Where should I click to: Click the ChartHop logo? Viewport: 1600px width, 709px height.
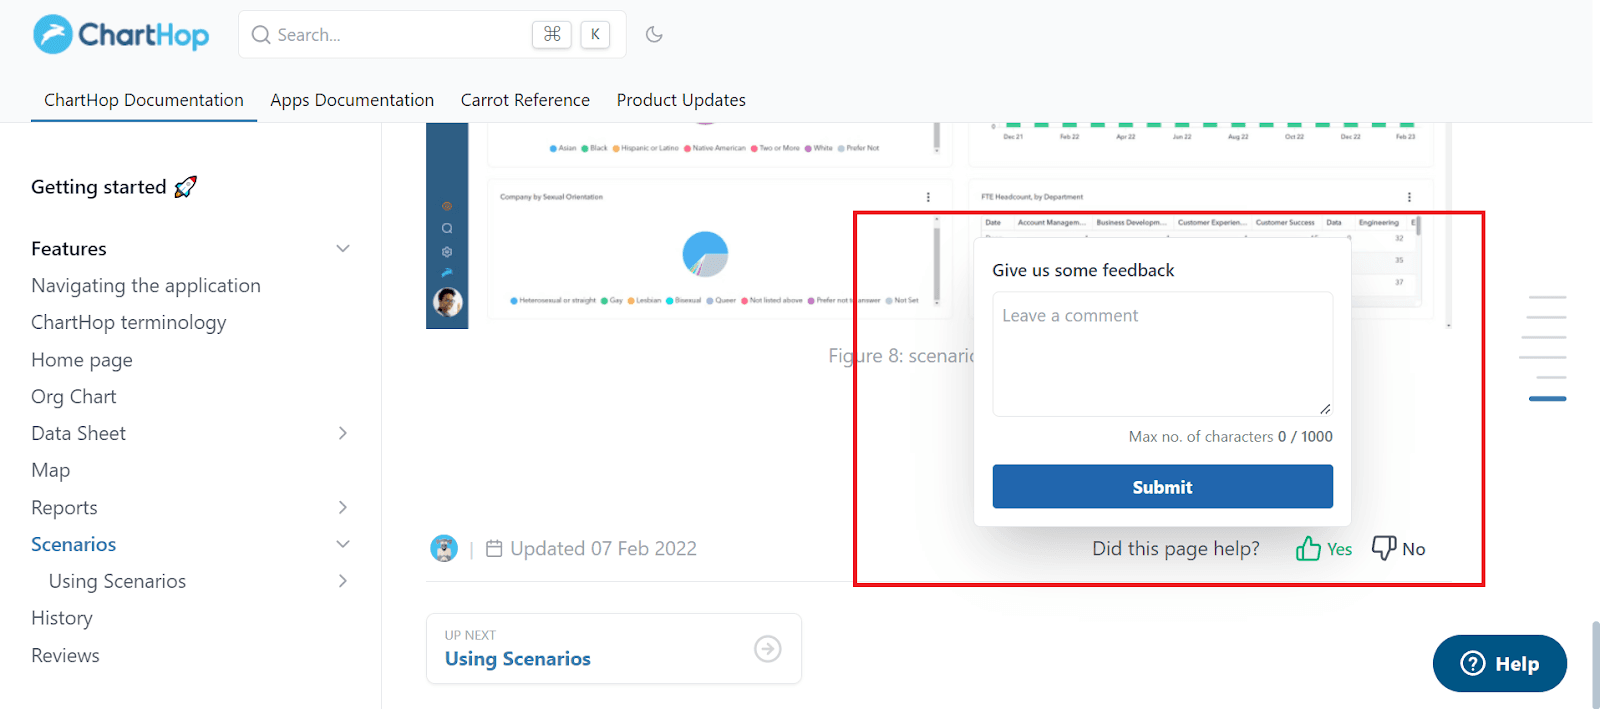point(121,35)
